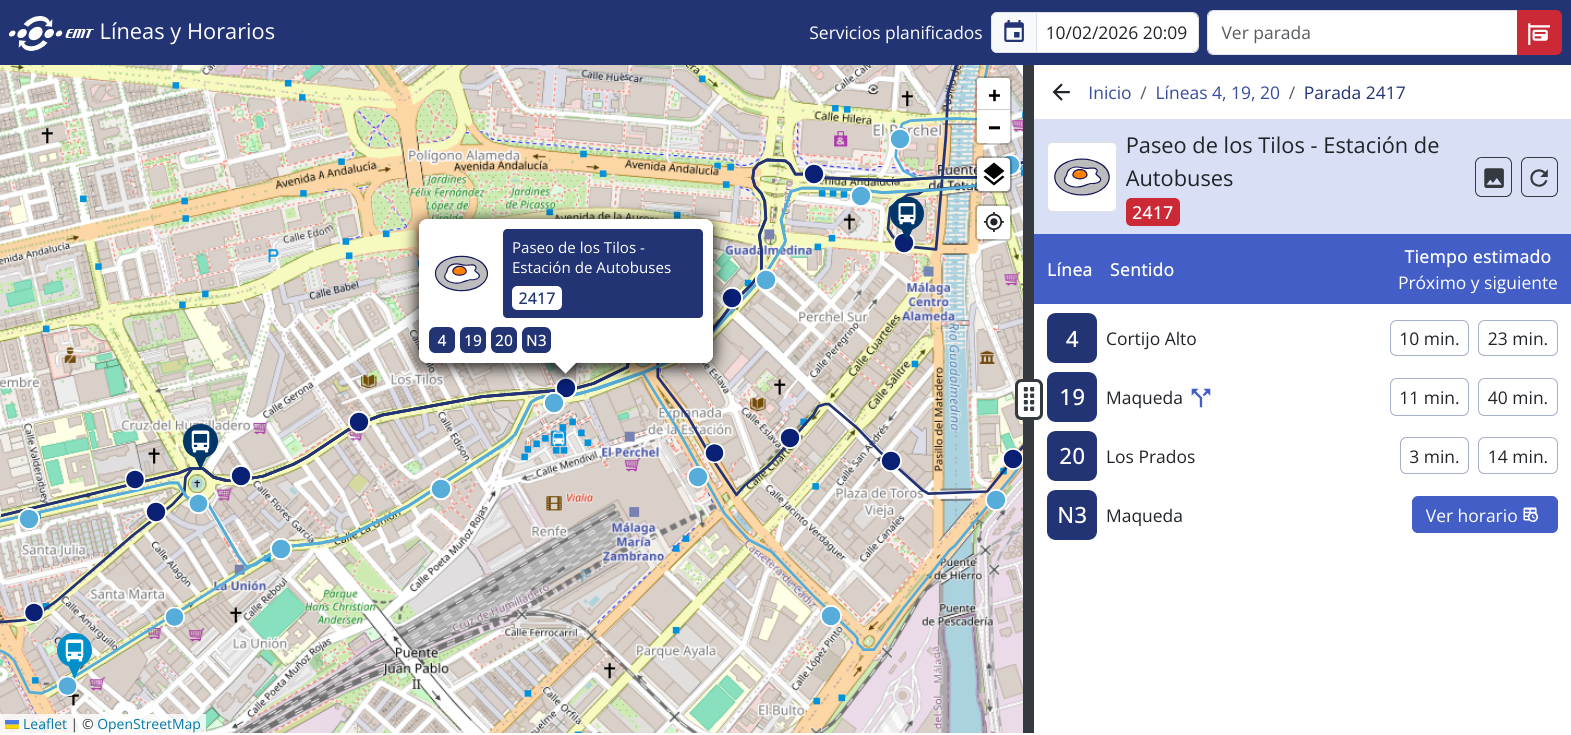This screenshot has height=735, width=1571.
Task: Center map on my location
Action: 993,222
